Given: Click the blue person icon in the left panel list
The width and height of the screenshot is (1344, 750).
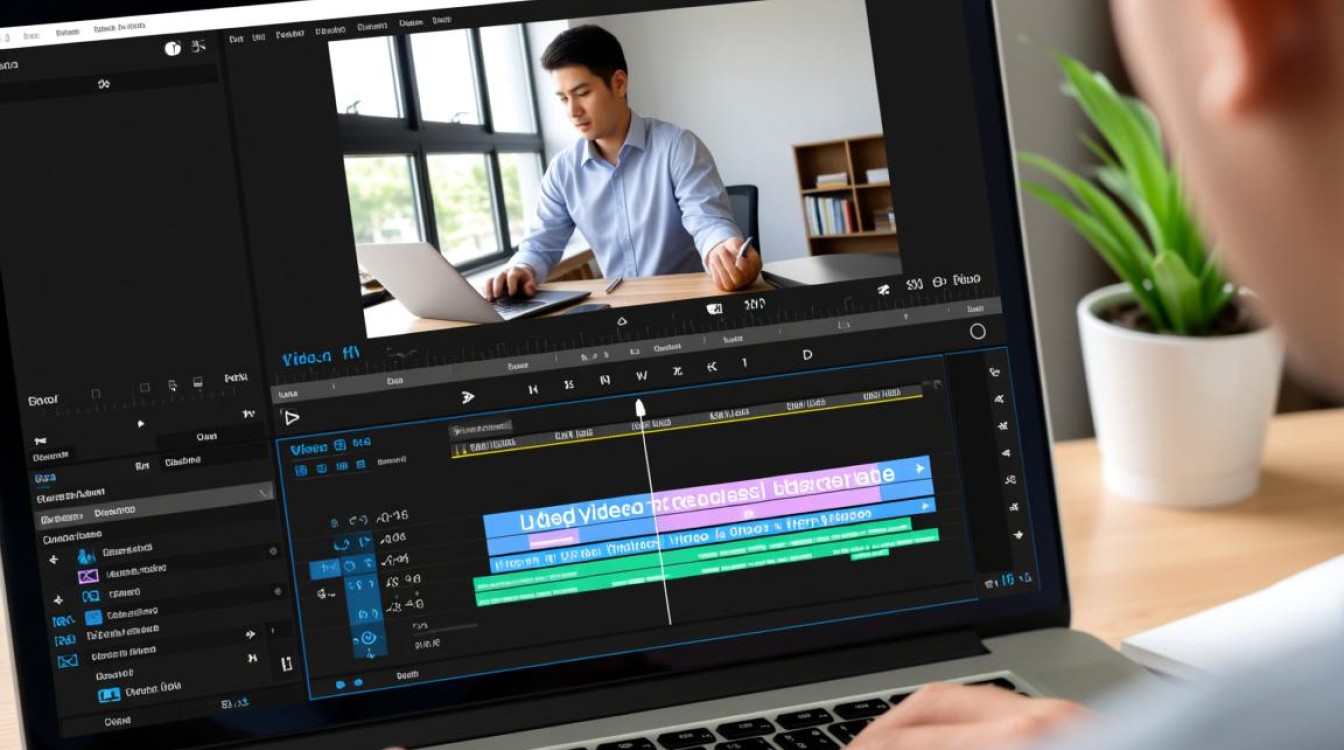Looking at the screenshot, I should tap(87, 556).
